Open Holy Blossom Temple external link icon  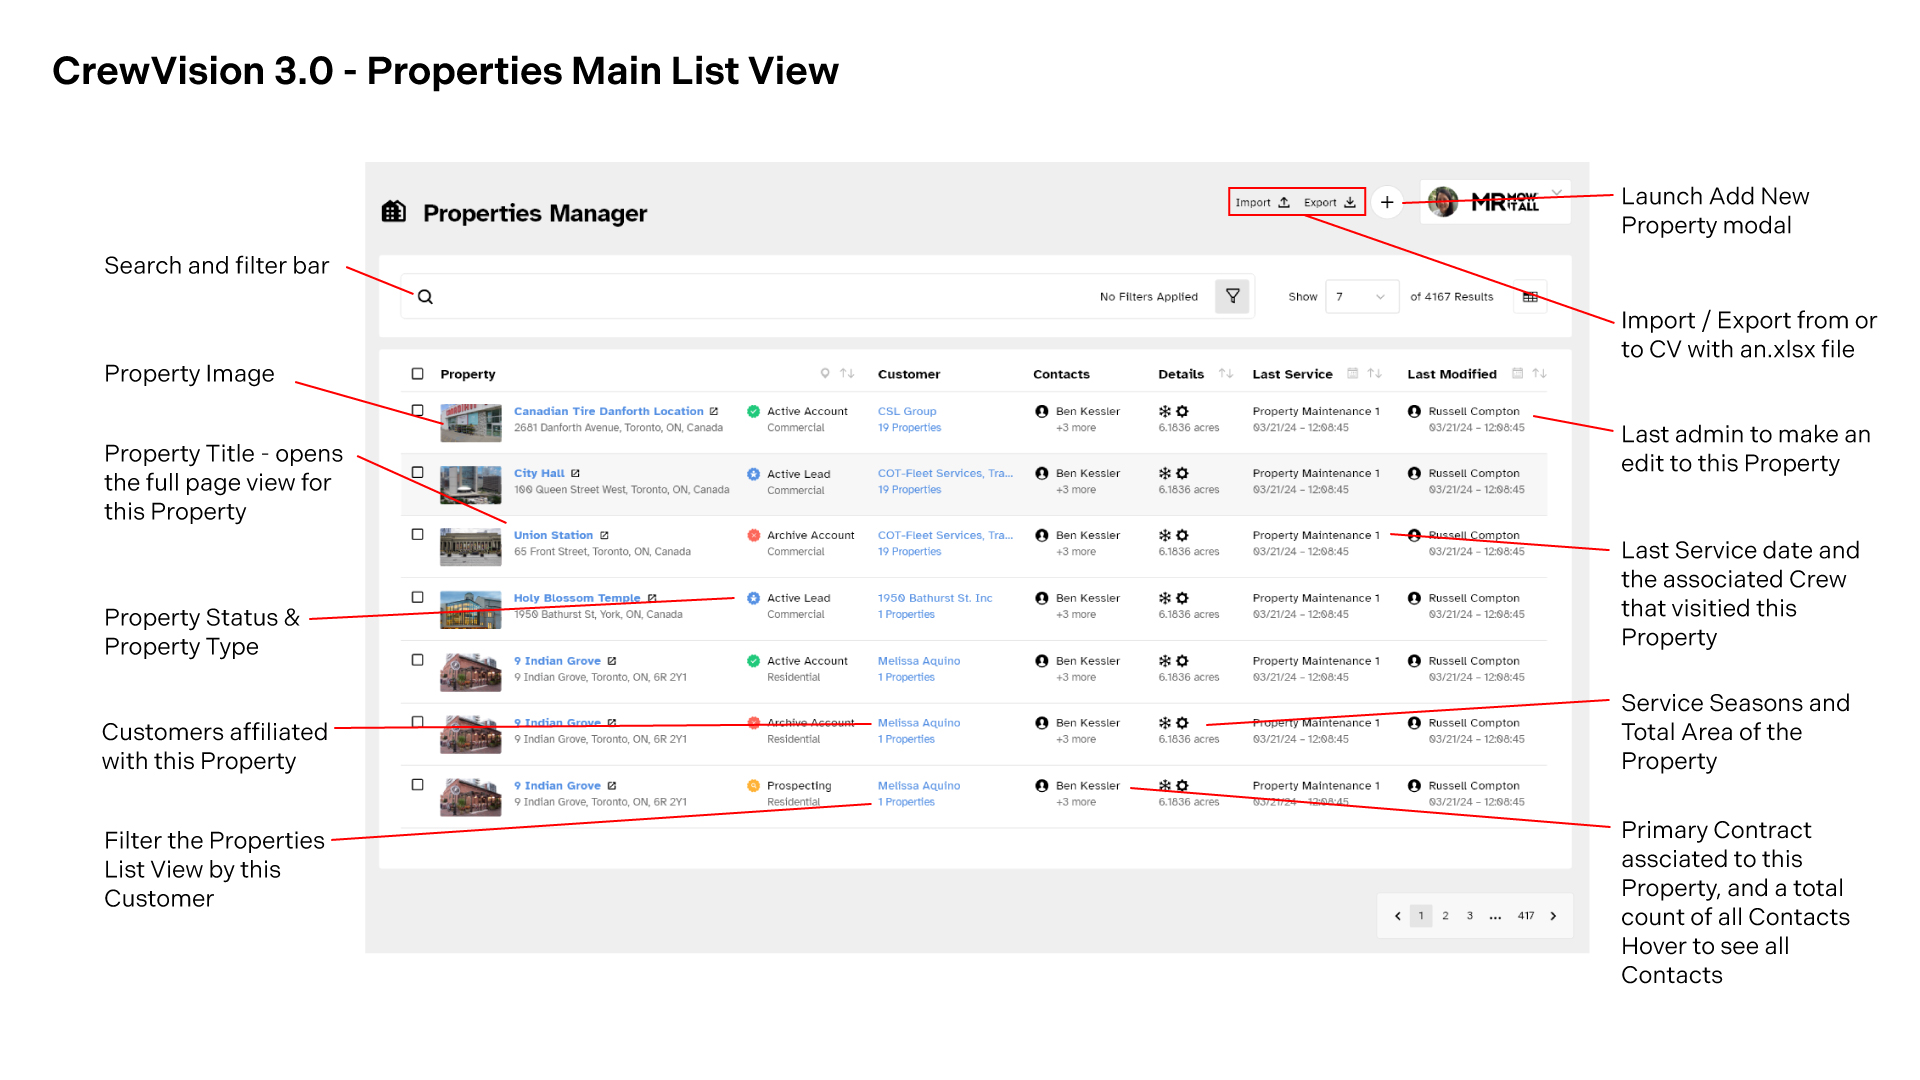coord(652,598)
